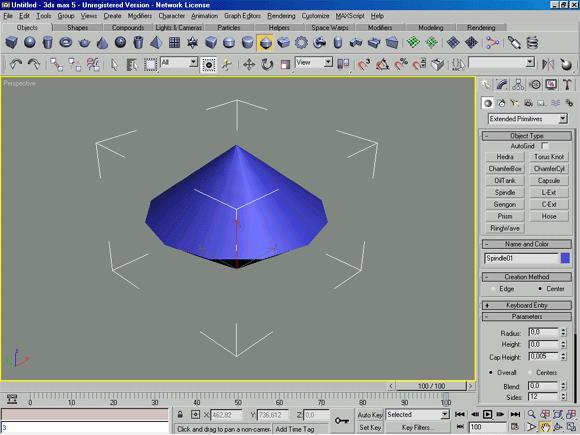580x435 pixels.
Task: Activate the Select and Rotate tool
Action: coord(267,65)
